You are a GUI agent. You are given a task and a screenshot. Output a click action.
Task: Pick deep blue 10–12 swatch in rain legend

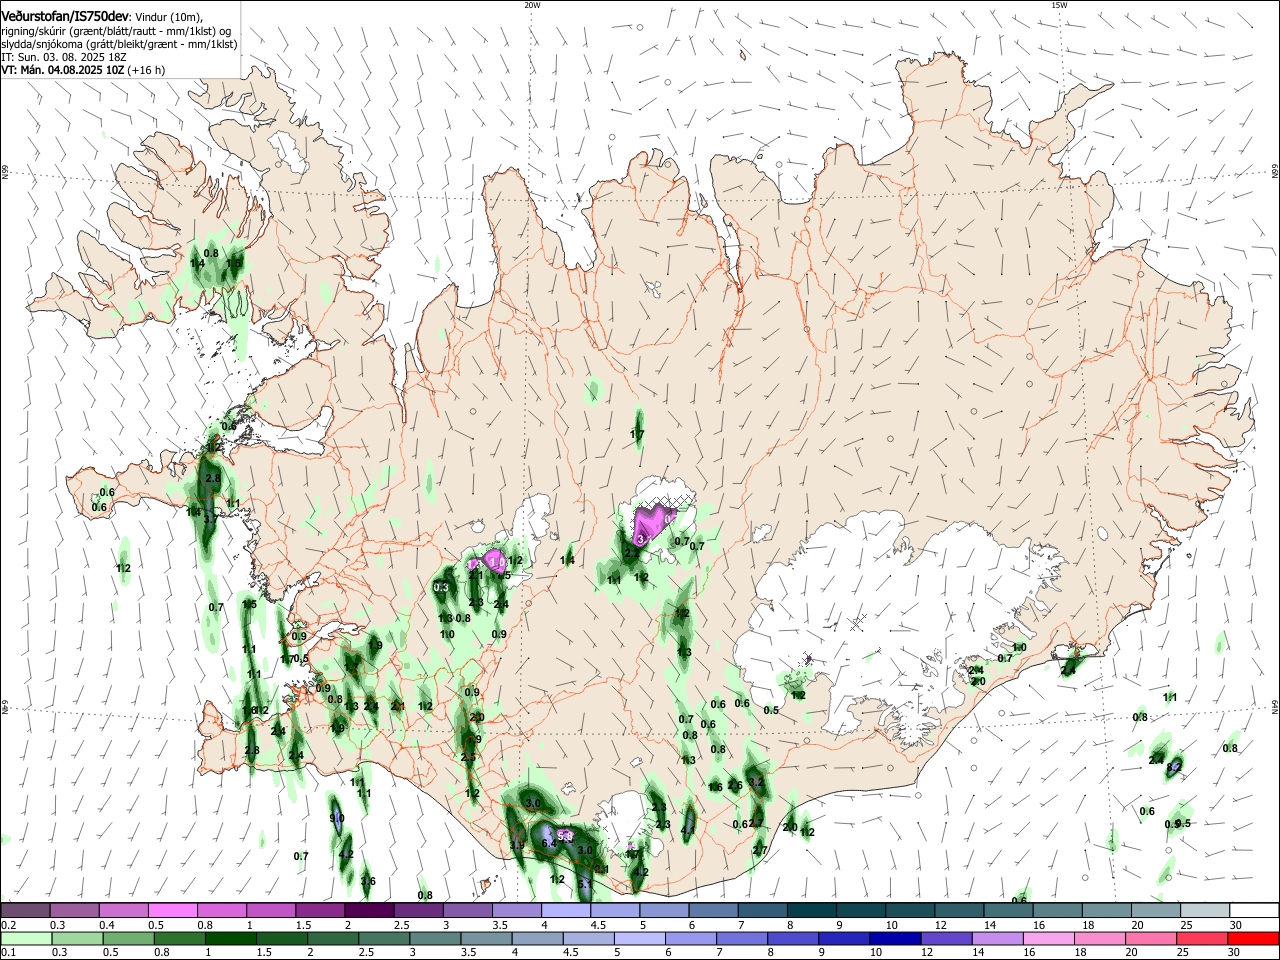point(896,938)
